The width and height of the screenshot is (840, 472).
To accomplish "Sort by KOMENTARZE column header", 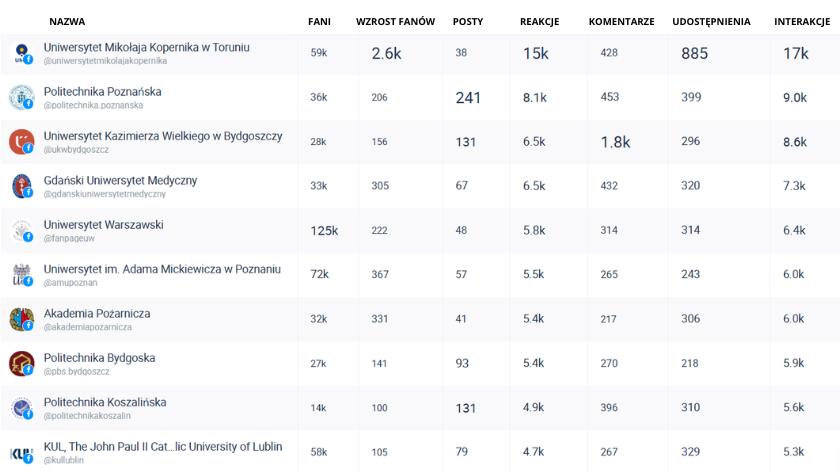I will pyautogui.click(x=621, y=21).
